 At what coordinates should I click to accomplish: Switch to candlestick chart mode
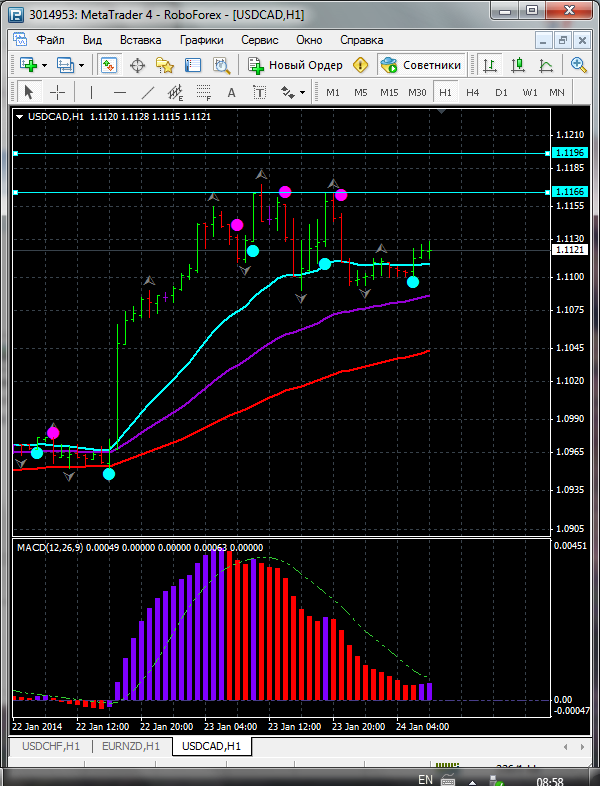tap(518, 65)
